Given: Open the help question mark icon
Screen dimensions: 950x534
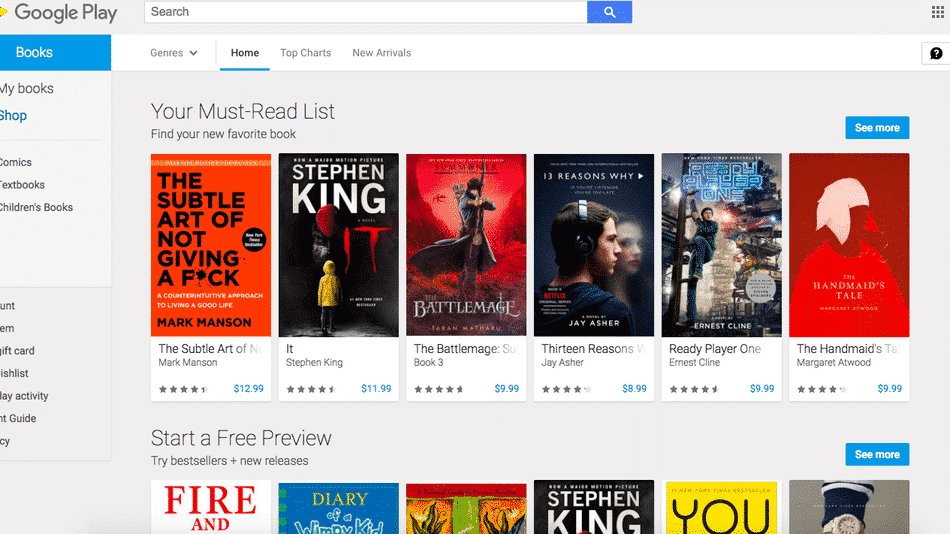Looking at the screenshot, I should tap(936, 53).
